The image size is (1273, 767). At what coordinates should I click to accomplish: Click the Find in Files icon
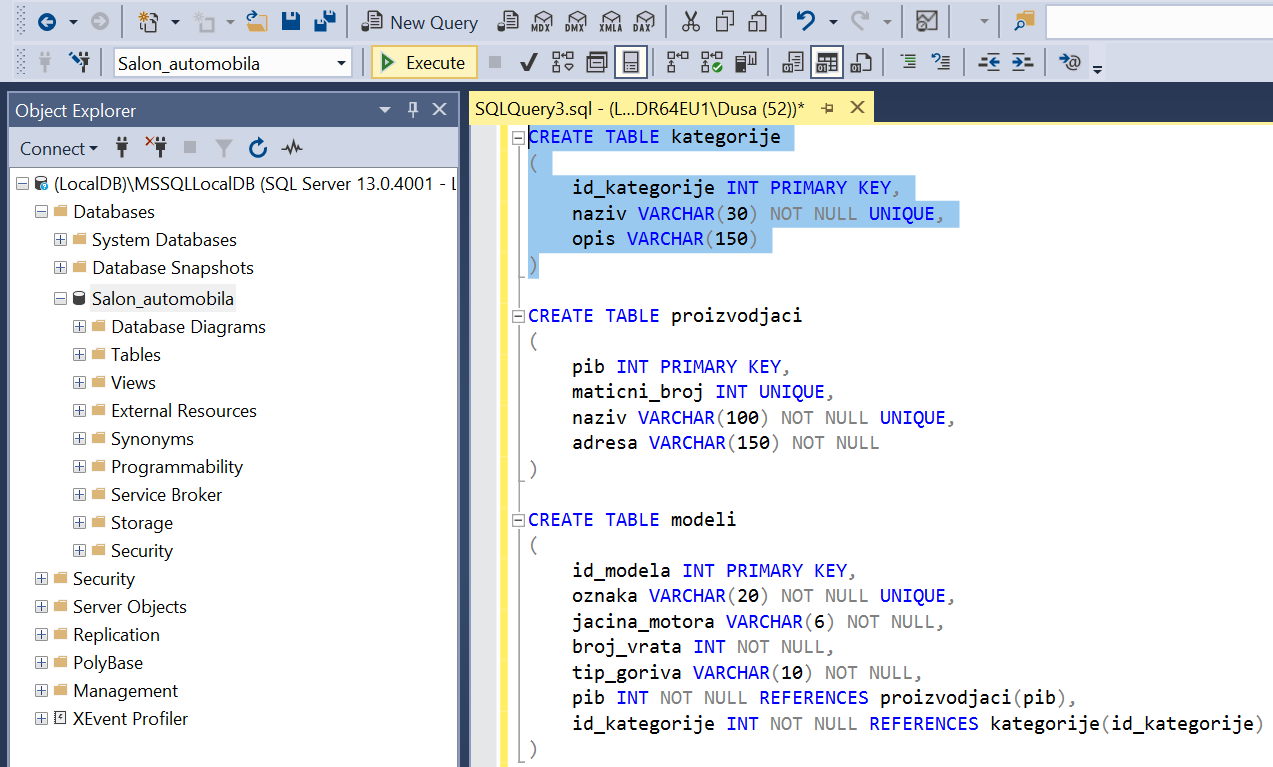(1024, 21)
